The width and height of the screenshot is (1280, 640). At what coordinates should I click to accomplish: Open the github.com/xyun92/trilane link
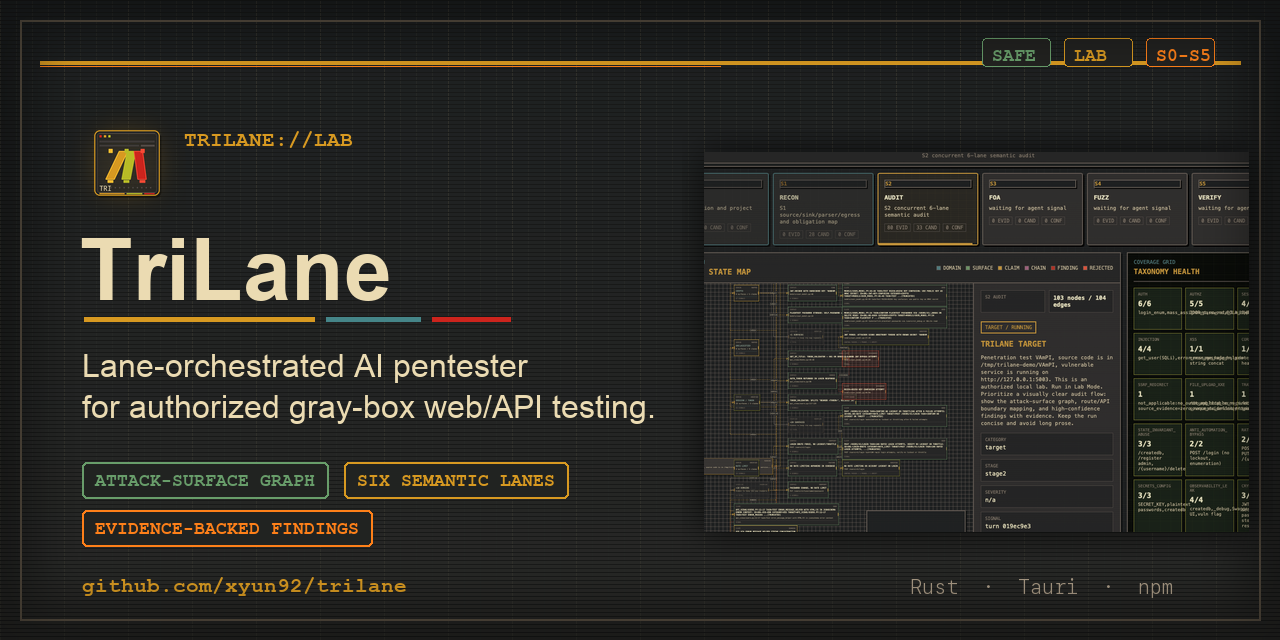(x=244, y=586)
